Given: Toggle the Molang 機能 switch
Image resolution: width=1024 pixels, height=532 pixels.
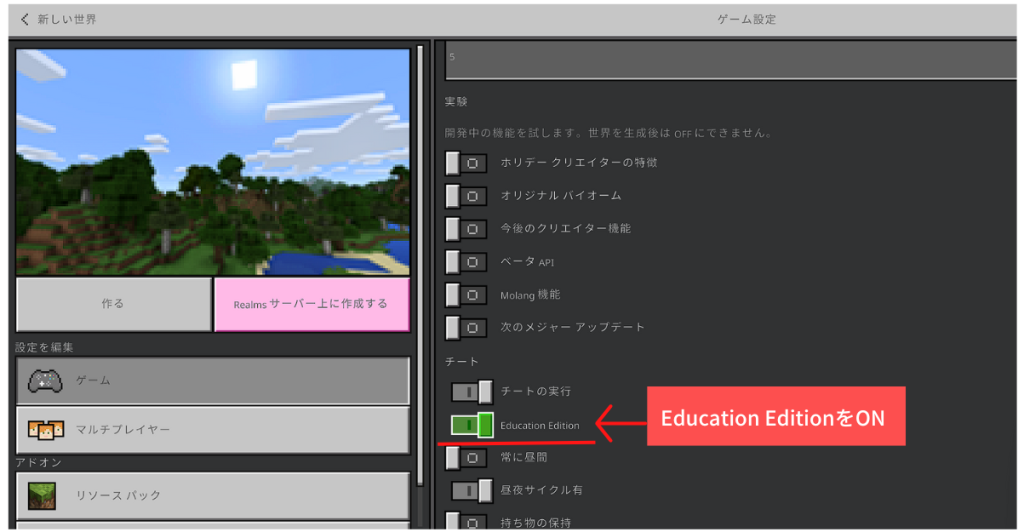Looking at the screenshot, I should [x=466, y=295].
